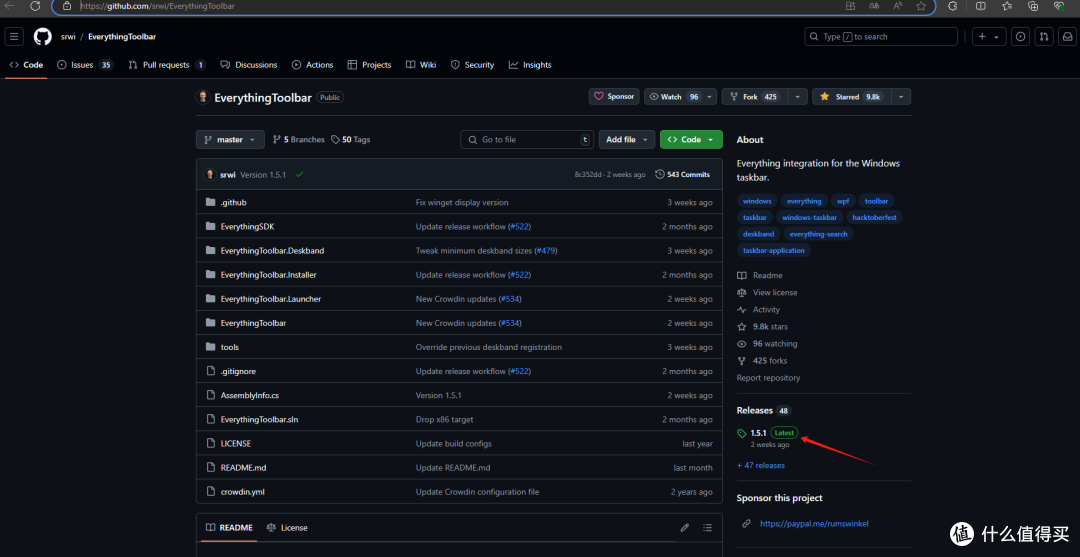
Task: Open the Discussions tab
Action: (249, 65)
